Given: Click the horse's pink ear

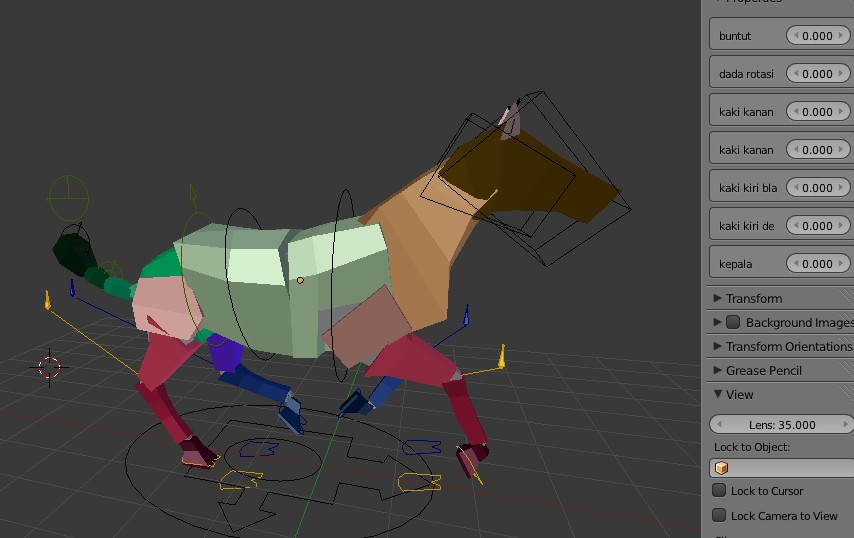Looking at the screenshot, I should [x=511, y=121].
